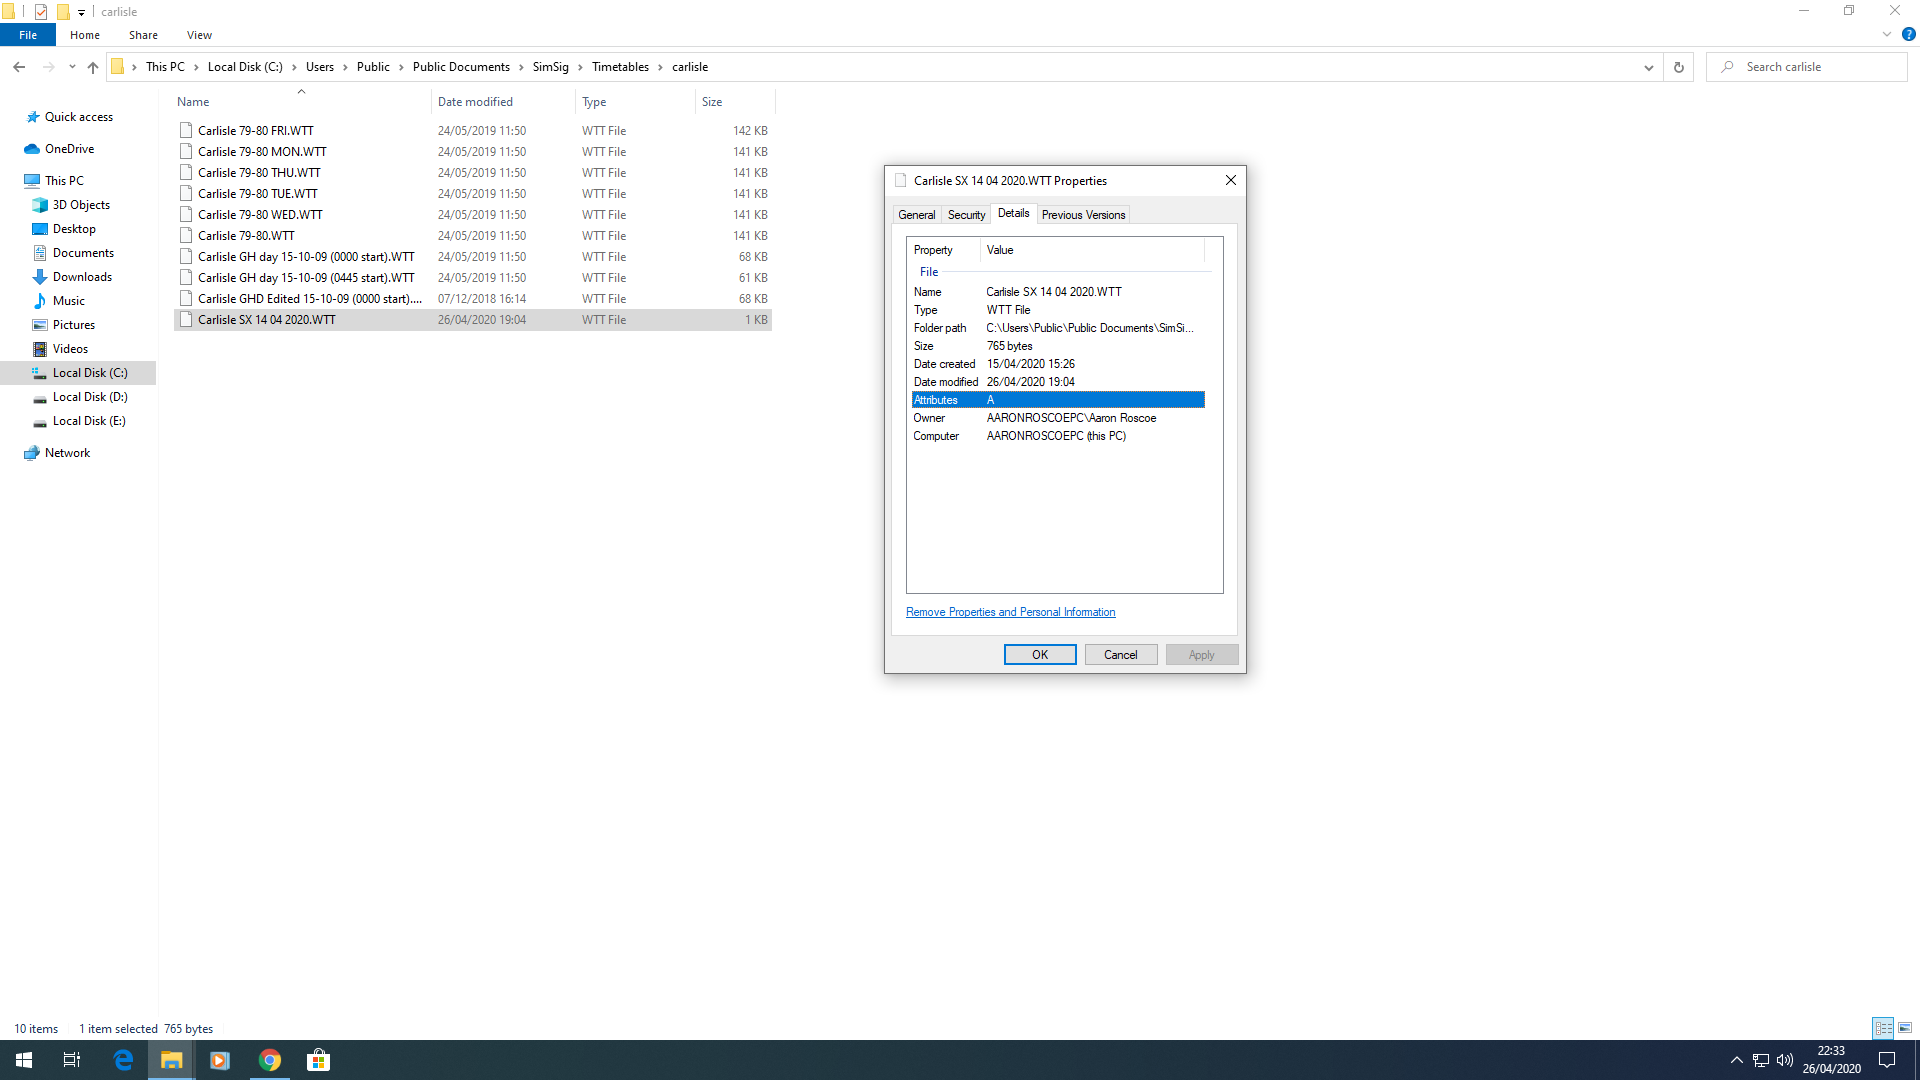The width and height of the screenshot is (1920, 1080).
Task: Show hidden system tray icons
Action: pos(1737,1060)
